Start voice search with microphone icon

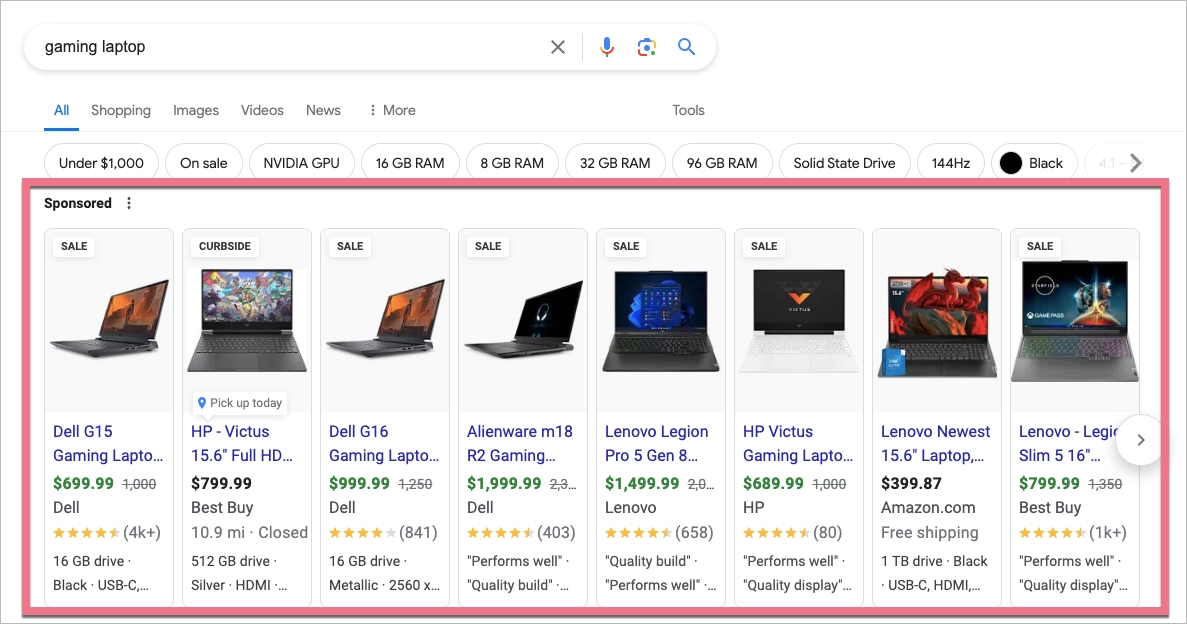tap(607, 47)
